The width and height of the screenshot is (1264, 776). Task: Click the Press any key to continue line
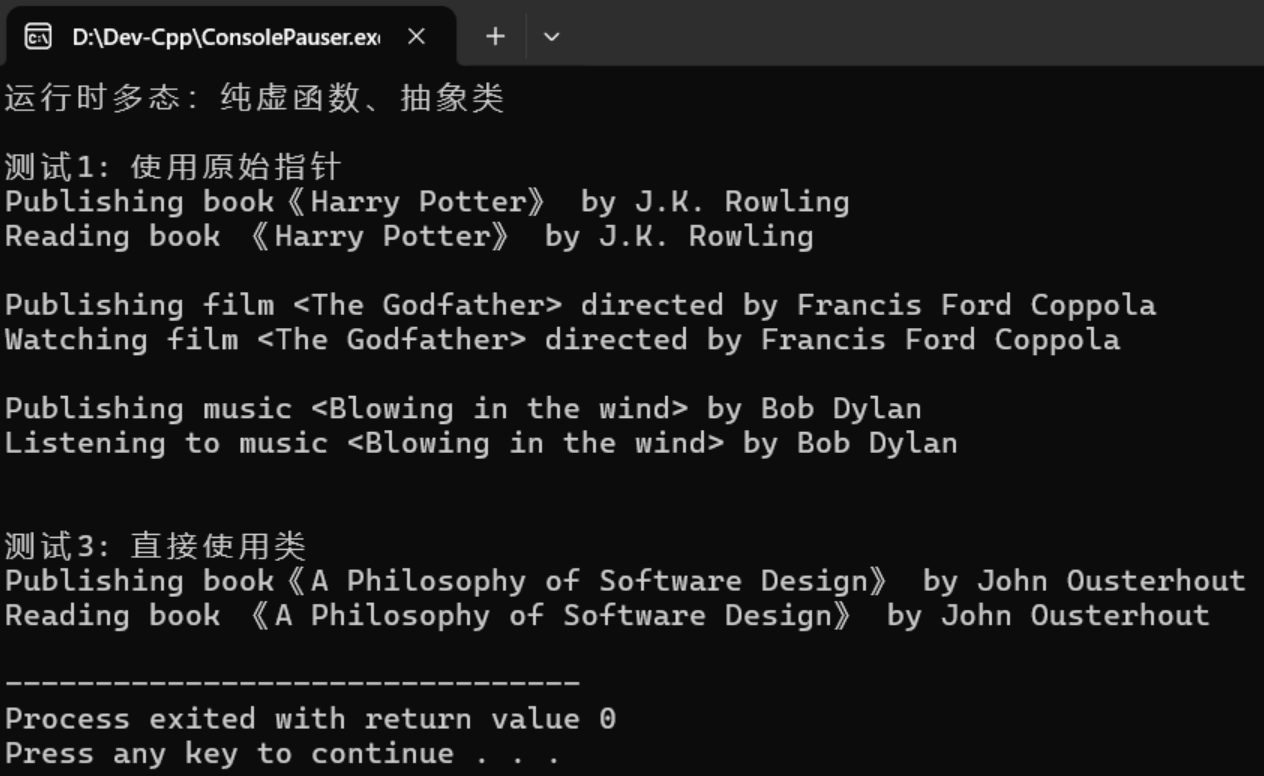(283, 753)
